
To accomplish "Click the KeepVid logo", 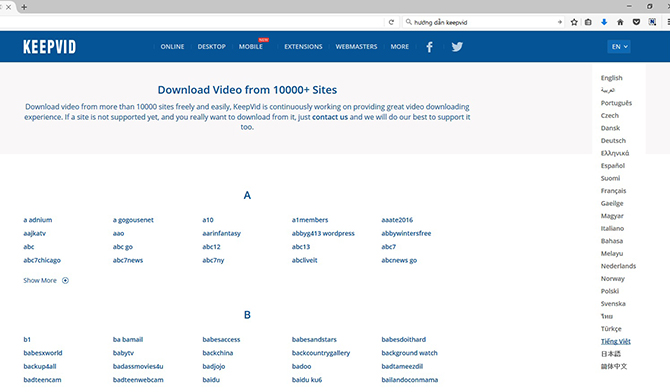I will coord(50,47).
